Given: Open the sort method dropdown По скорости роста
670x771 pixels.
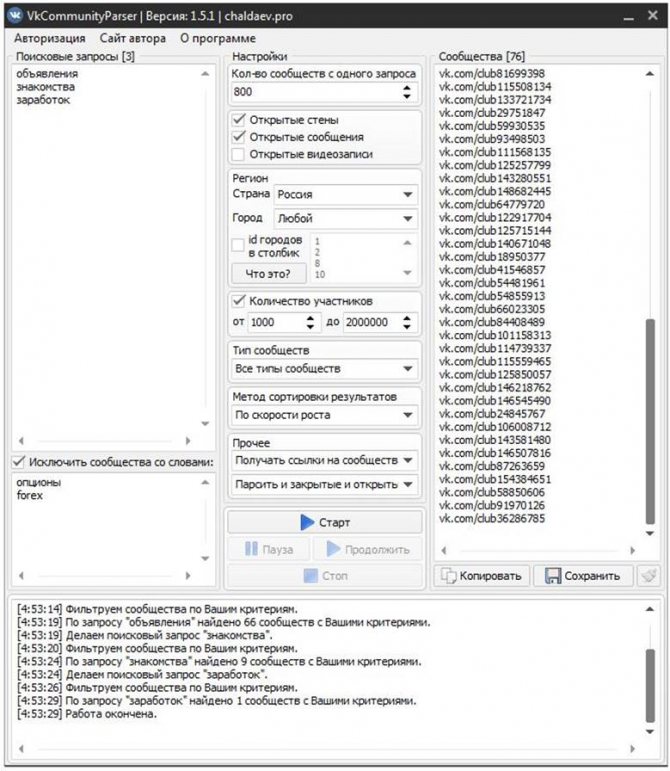Looking at the screenshot, I should [324, 415].
